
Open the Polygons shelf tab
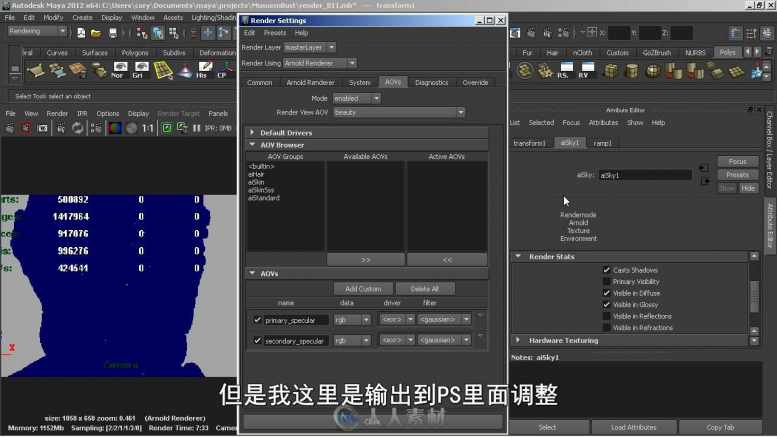click(135, 53)
